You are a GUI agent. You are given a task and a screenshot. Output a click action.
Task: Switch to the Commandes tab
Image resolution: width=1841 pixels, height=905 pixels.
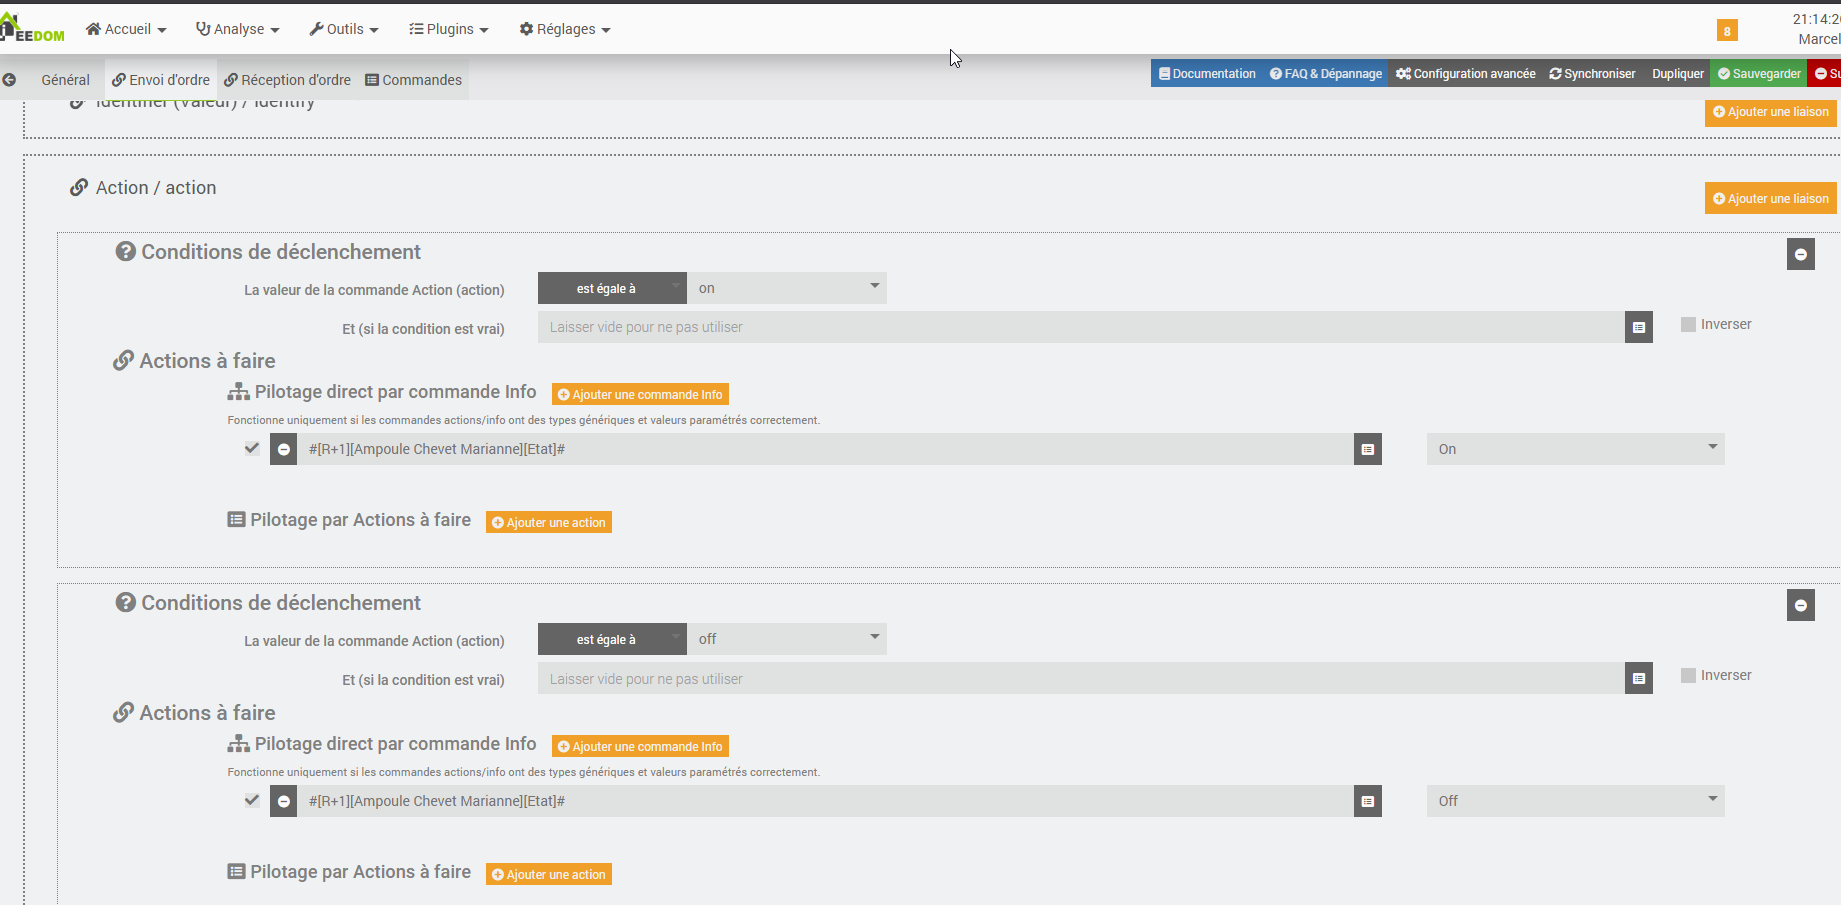413,80
